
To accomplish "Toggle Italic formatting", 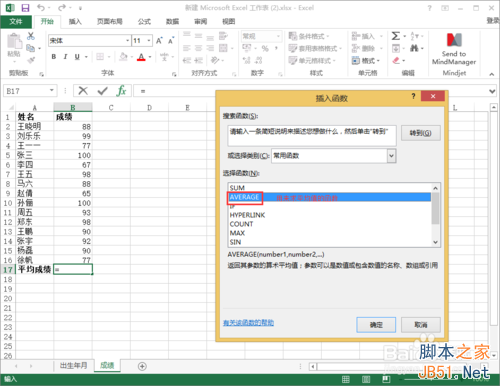I will click(65, 57).
